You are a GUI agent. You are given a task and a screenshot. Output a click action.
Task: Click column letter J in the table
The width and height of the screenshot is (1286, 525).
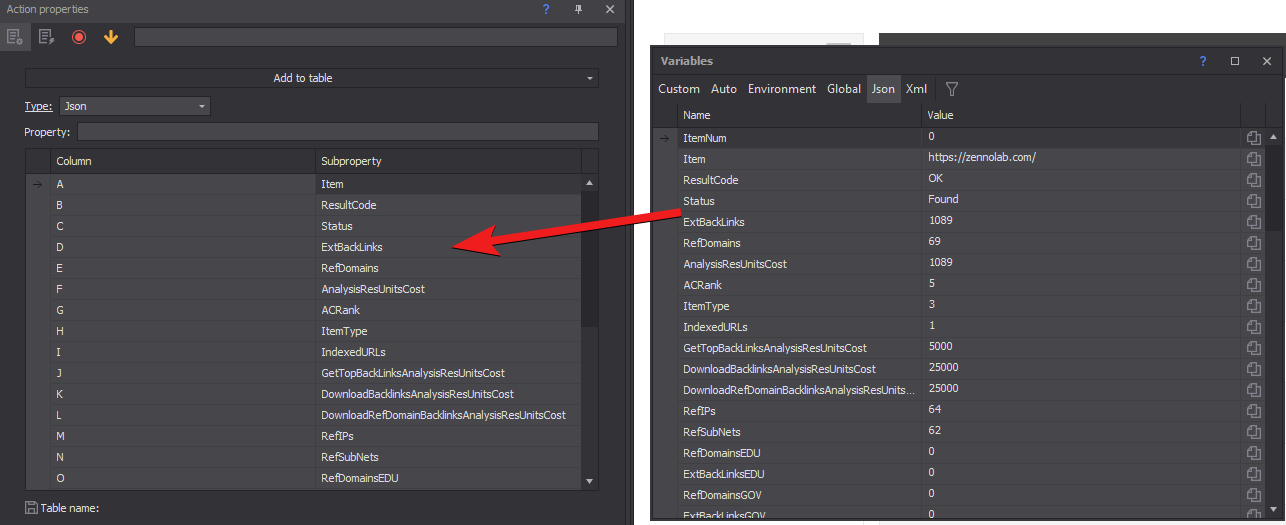(59, 373)
